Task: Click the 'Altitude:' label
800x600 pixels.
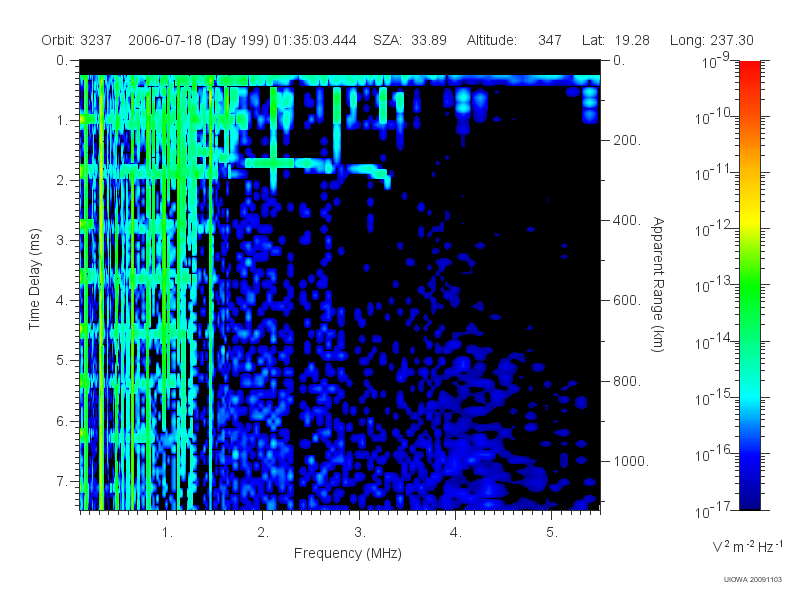Action: (492, 40)
